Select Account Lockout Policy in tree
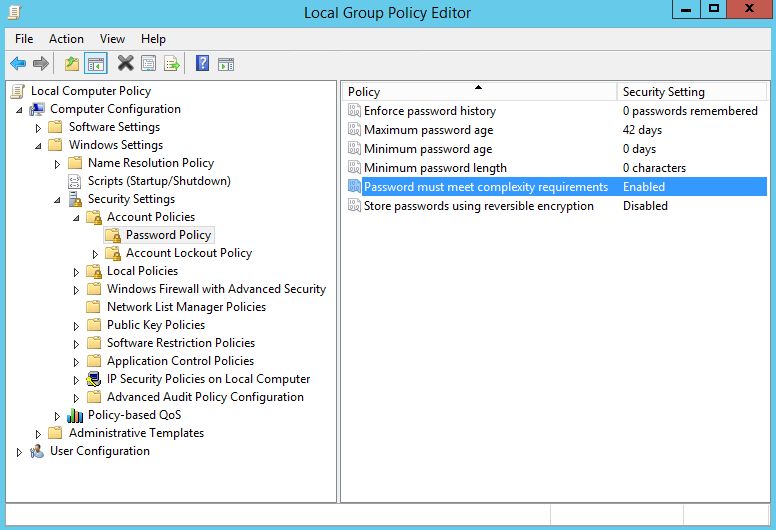This screenshot has width=776, height=530. tap(188, 253)
